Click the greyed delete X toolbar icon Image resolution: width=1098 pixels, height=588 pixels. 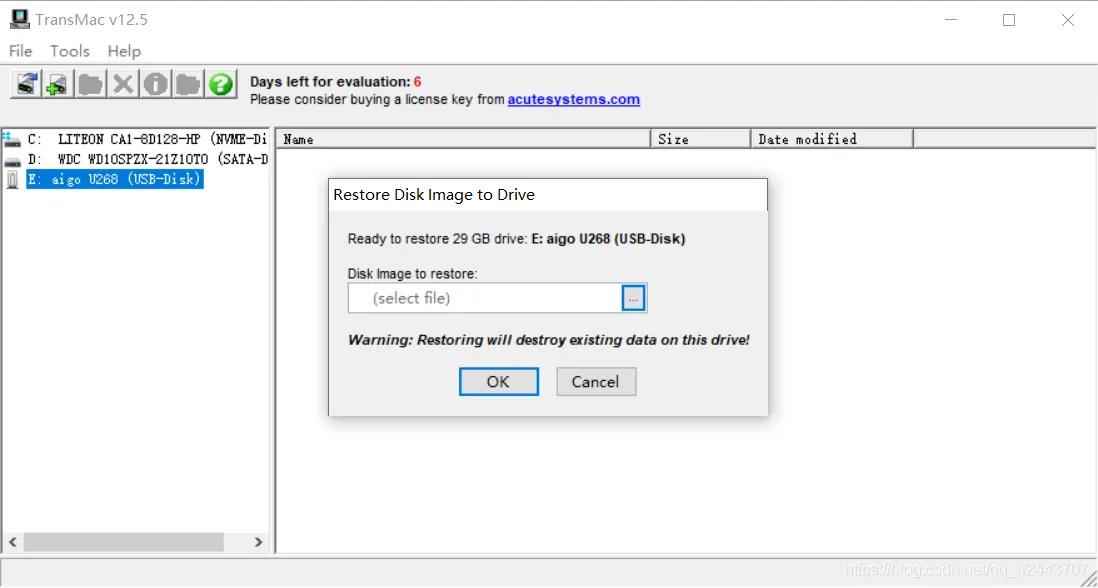[123, 85]
